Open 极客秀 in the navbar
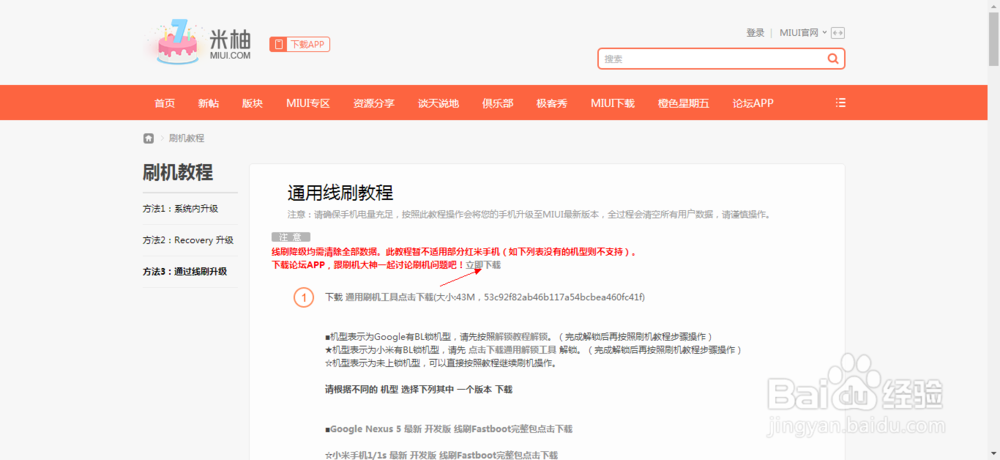This screenshot has height=460, width=1000. 552,103
